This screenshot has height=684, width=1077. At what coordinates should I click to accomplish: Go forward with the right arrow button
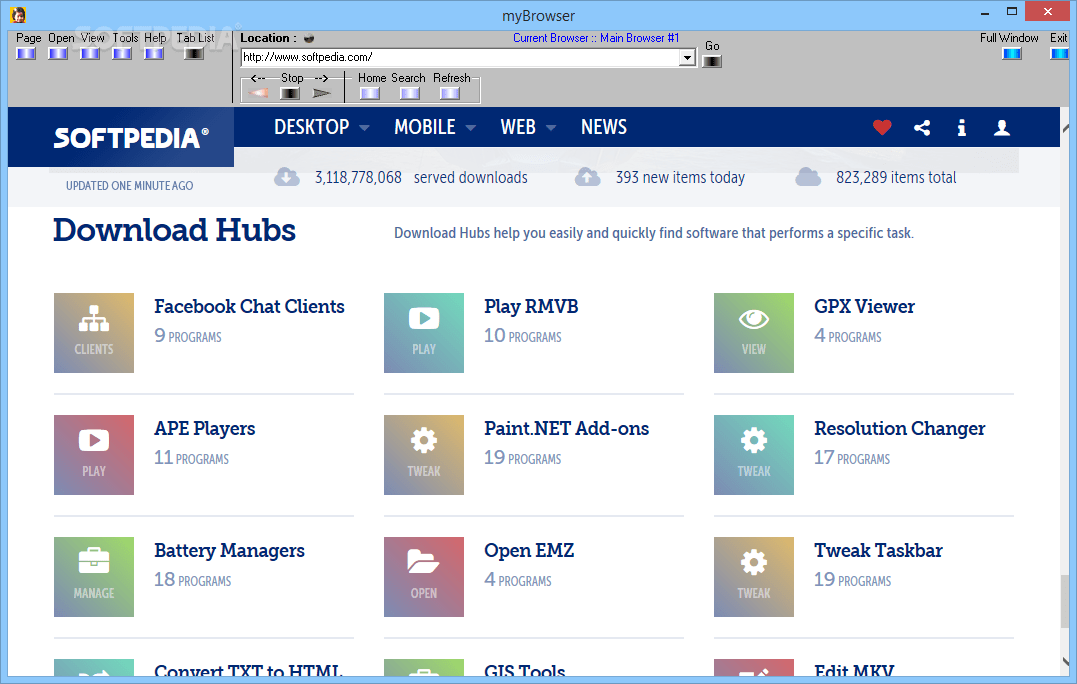coord(321,93)
